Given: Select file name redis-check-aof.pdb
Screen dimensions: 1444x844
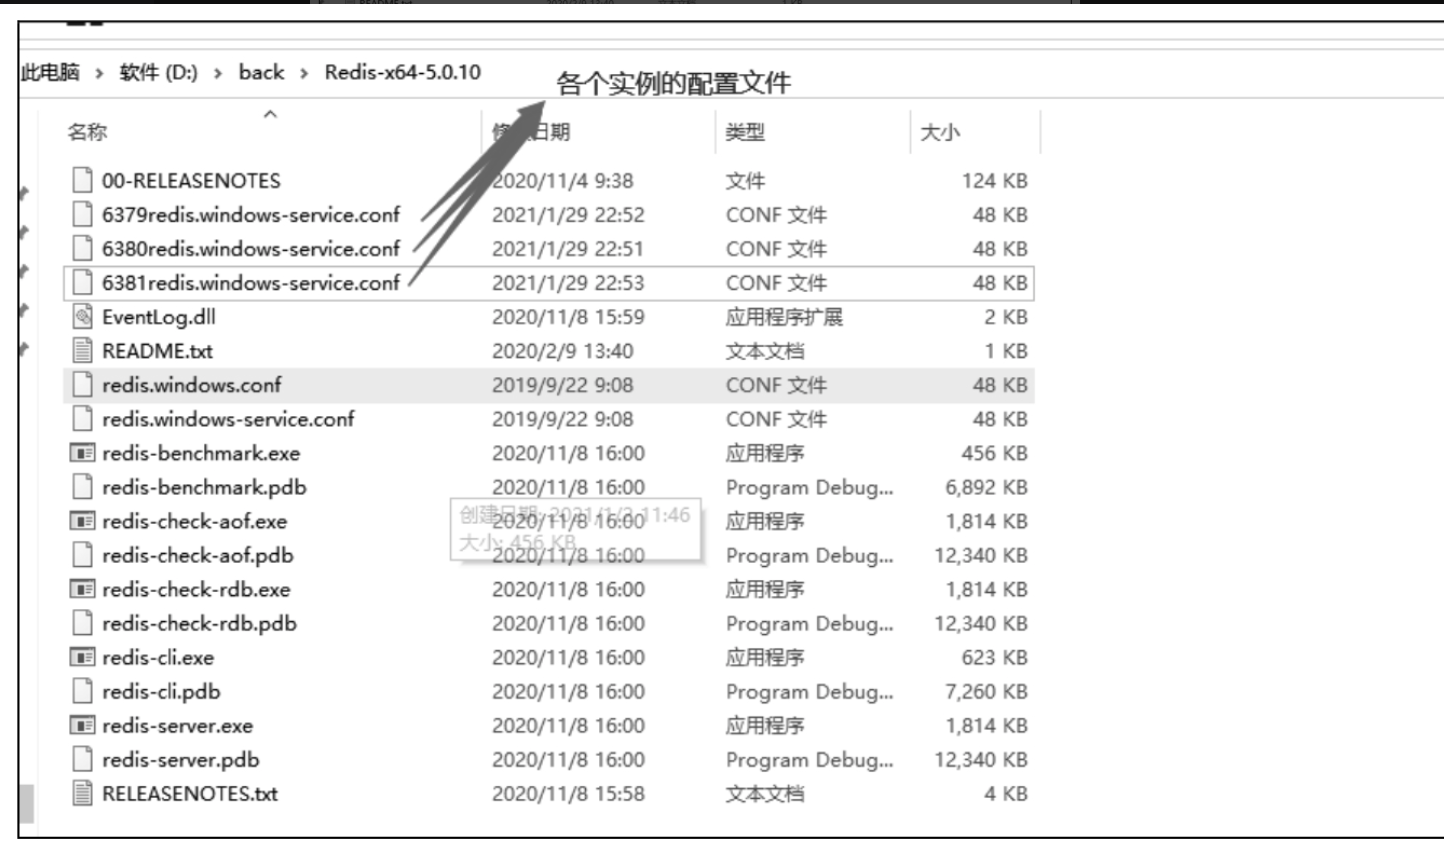Looking at the screenshot, I should pyautogui.click(x=197, y=555).
